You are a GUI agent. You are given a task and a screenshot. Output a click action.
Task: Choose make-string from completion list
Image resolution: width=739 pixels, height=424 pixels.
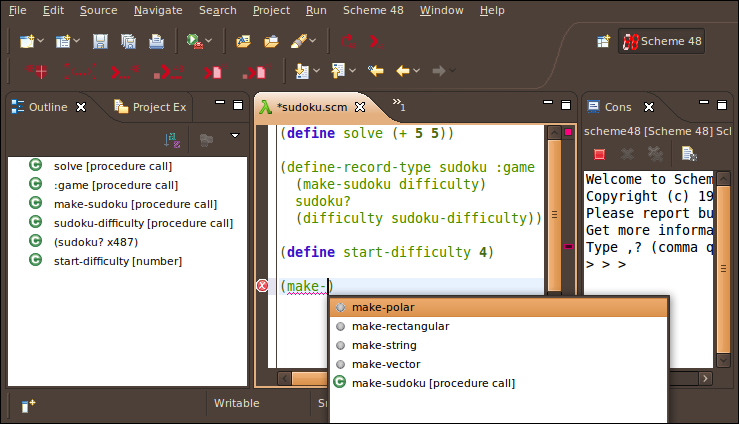pyautogui.click(x=499, y=345)
